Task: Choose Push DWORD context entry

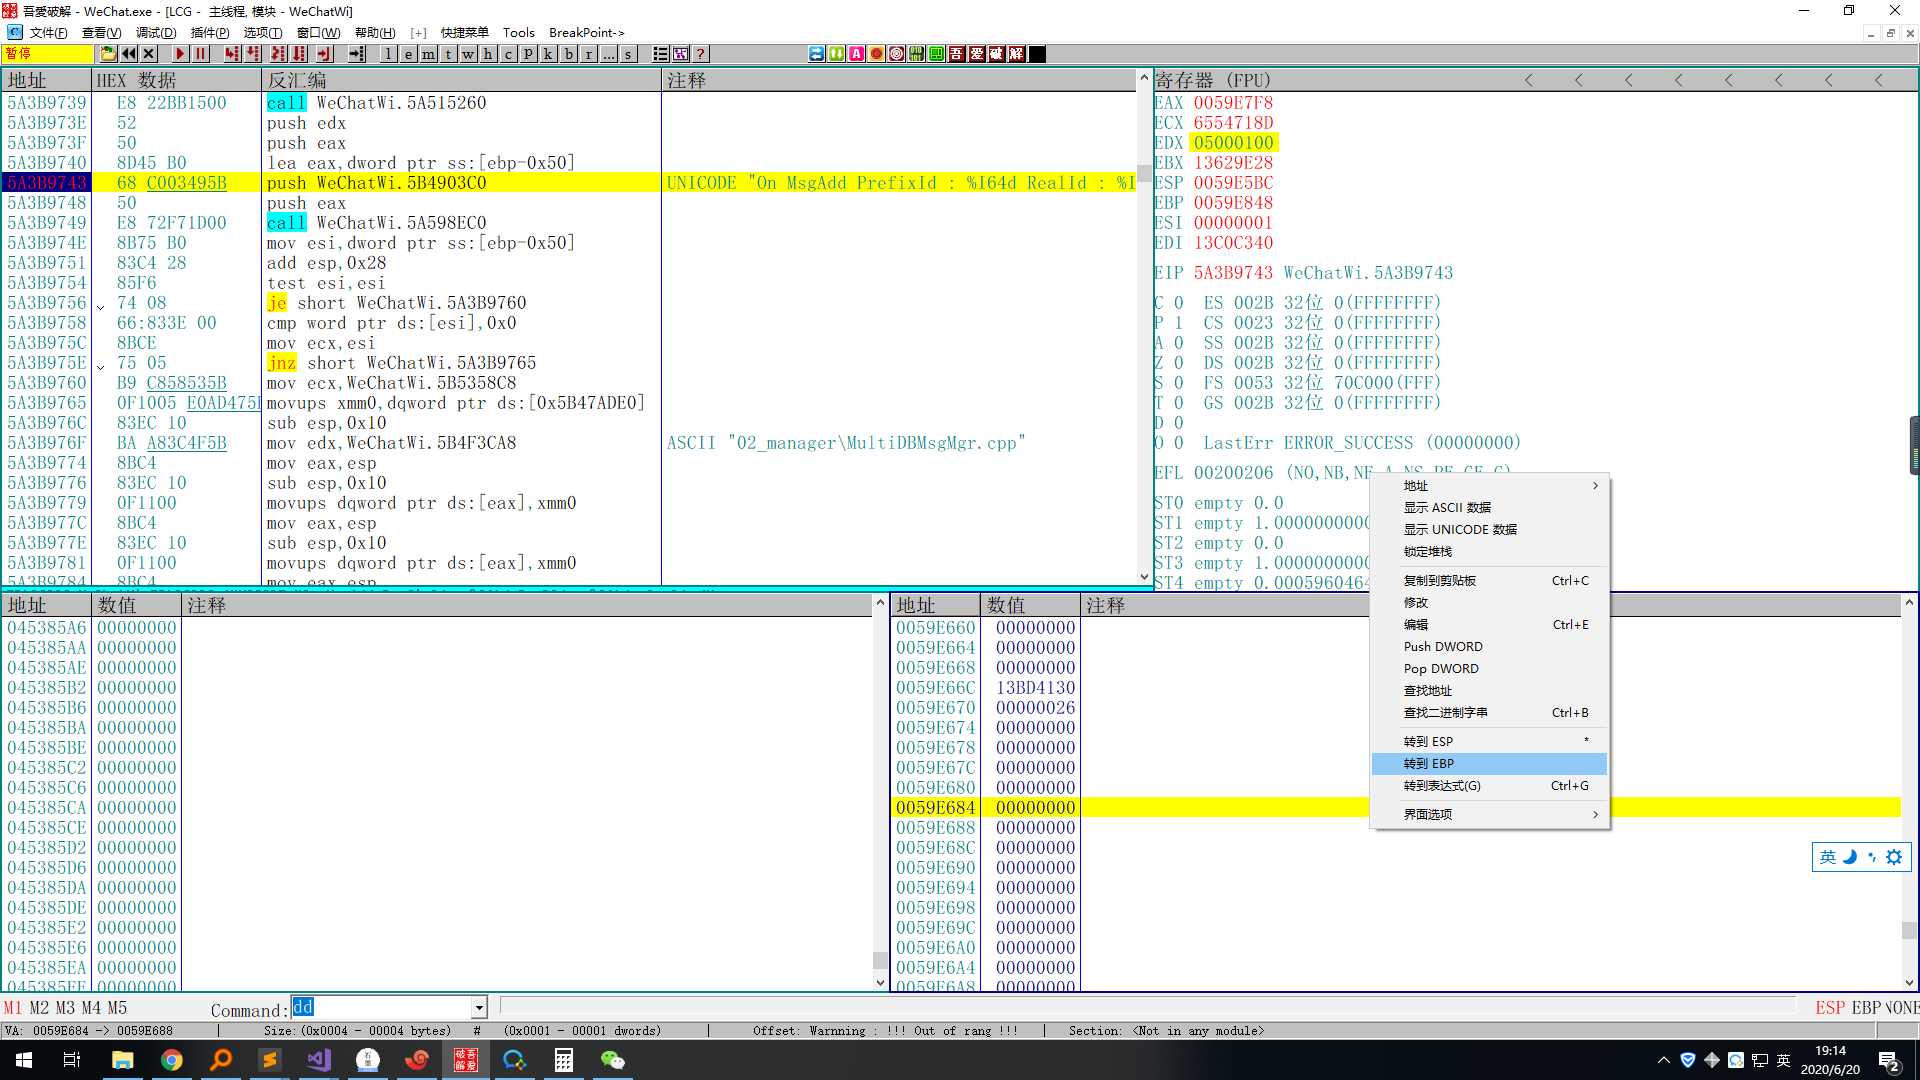Action: click(1490, 647)
